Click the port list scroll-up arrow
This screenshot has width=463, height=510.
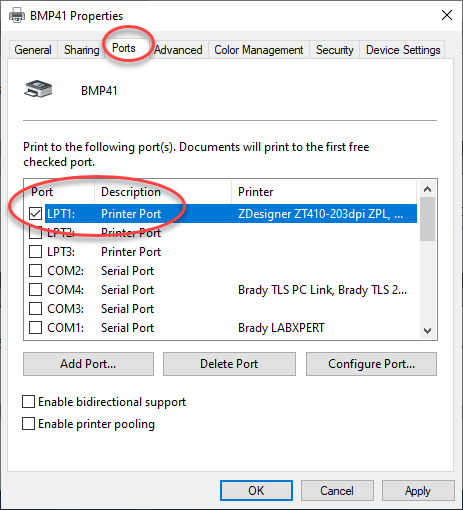coord(427,189)
